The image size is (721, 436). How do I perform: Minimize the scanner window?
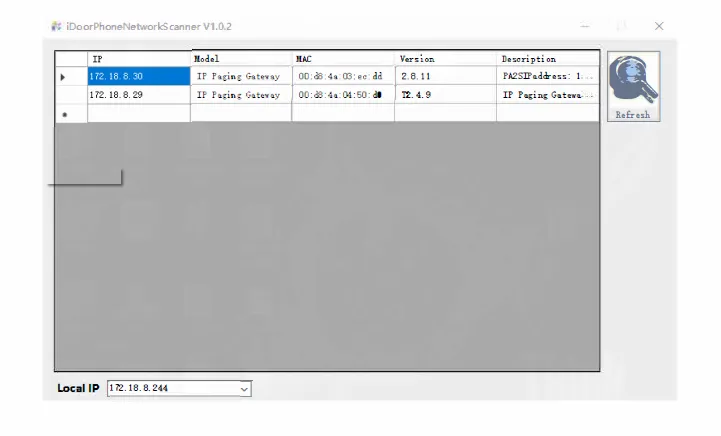click(x=585, y=26)
